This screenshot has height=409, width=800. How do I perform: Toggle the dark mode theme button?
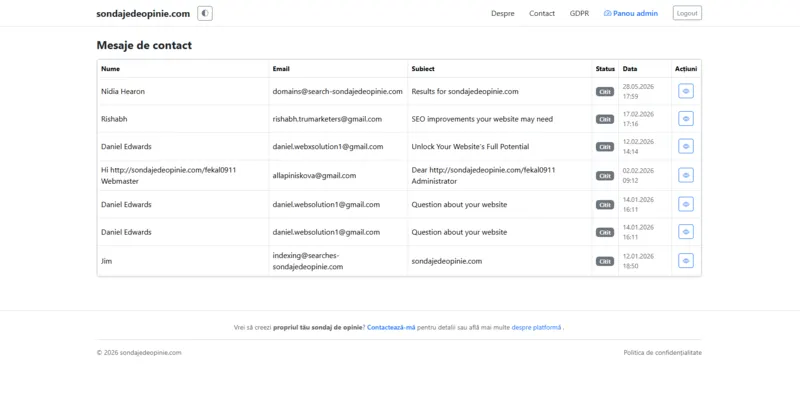pos(205,14)
